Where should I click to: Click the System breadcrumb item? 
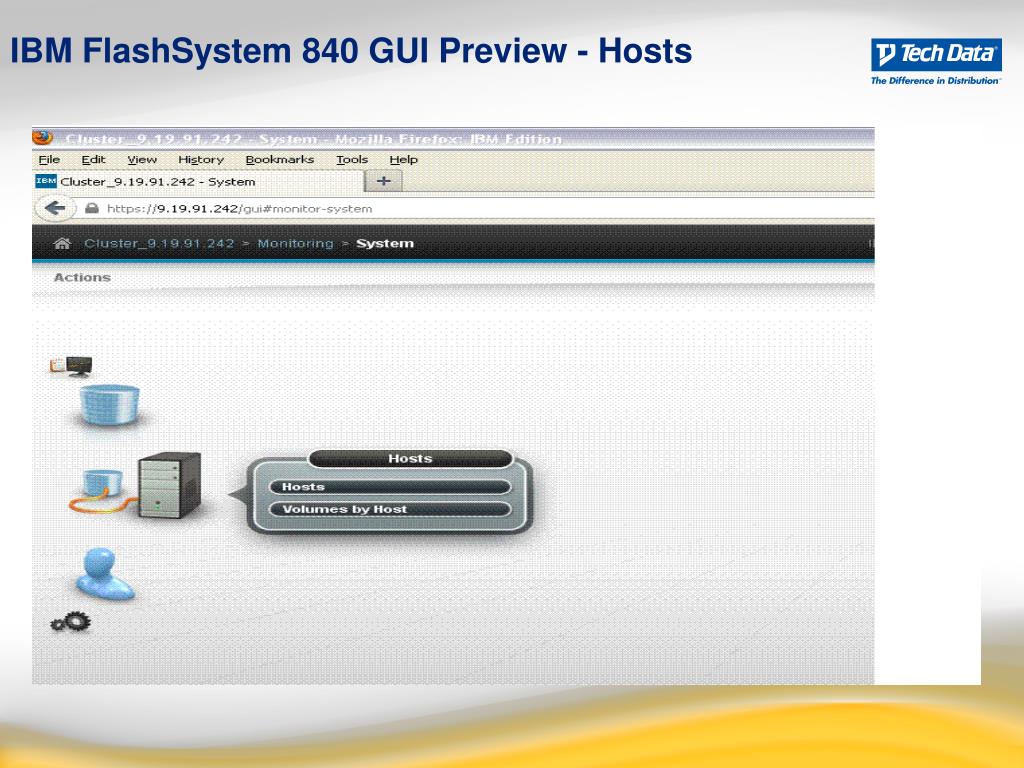point(385,244)
